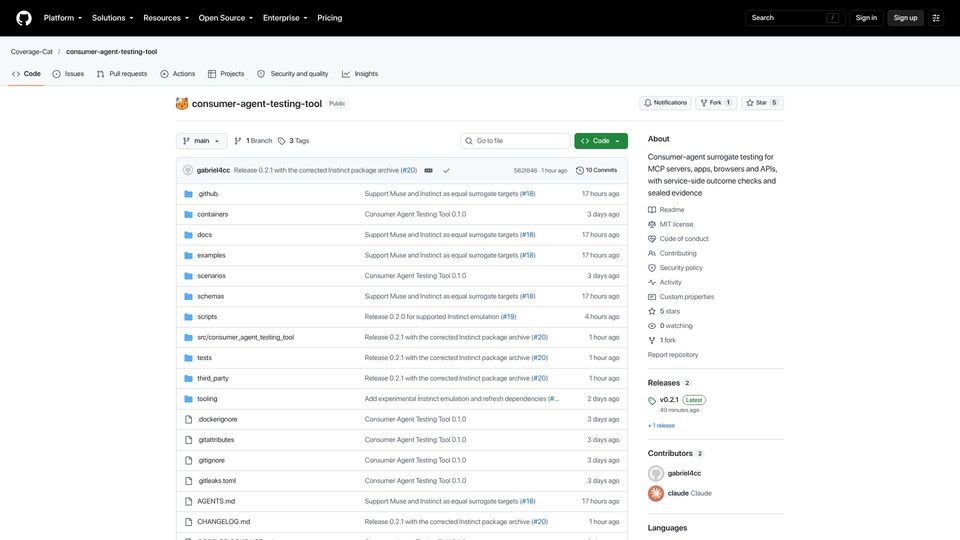Select the Code tab
Screen dimensions: 960x540
tap(26, 73)
